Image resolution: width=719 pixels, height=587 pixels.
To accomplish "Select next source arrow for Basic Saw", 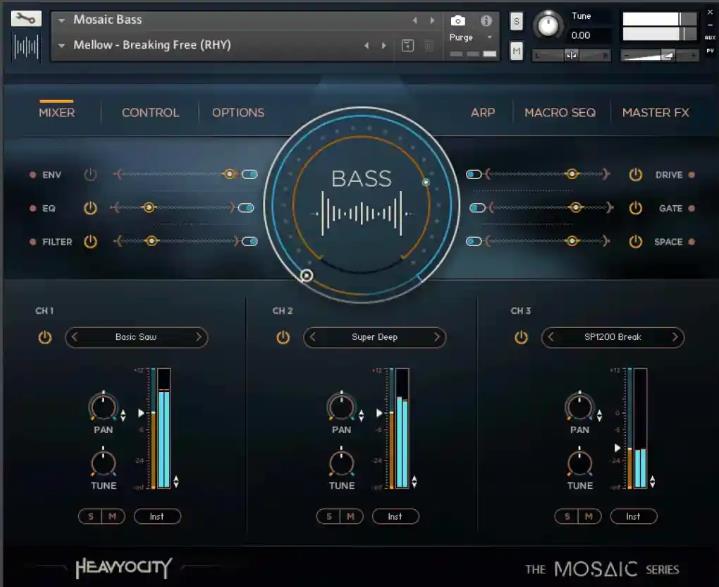I will pyautogui.click(x=199, y=337).
